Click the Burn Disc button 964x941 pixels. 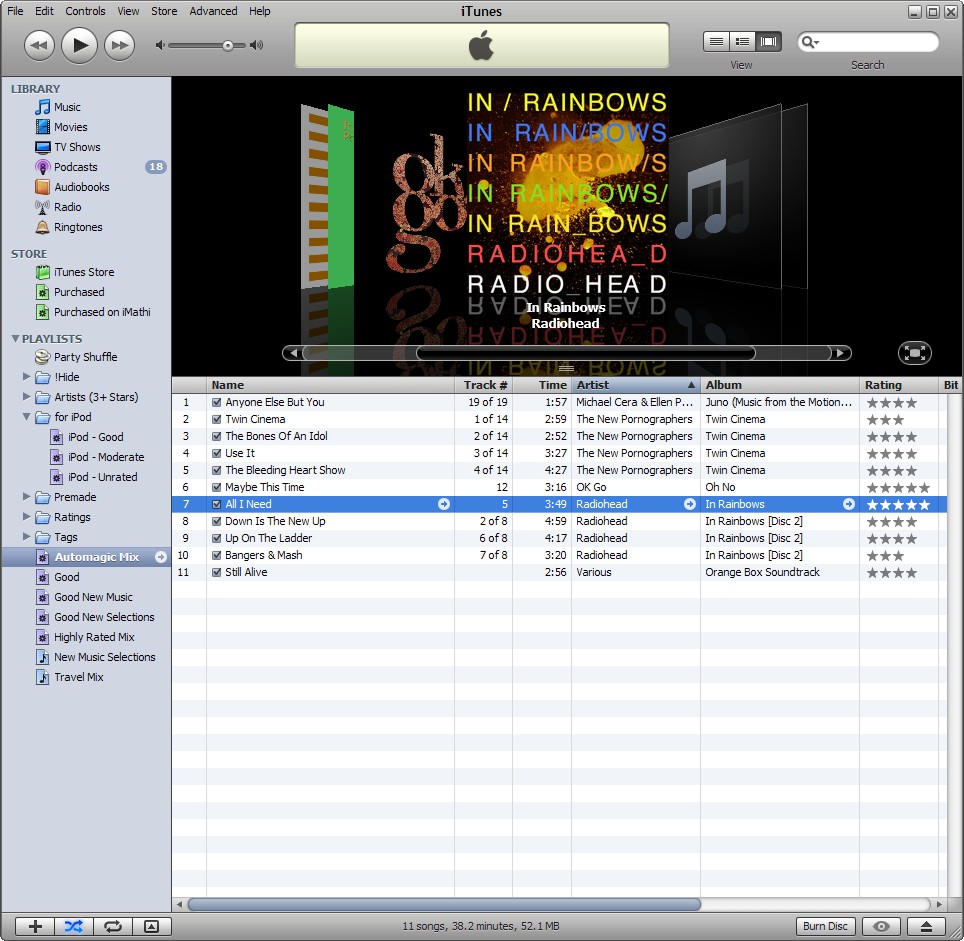tap(825, 926)
